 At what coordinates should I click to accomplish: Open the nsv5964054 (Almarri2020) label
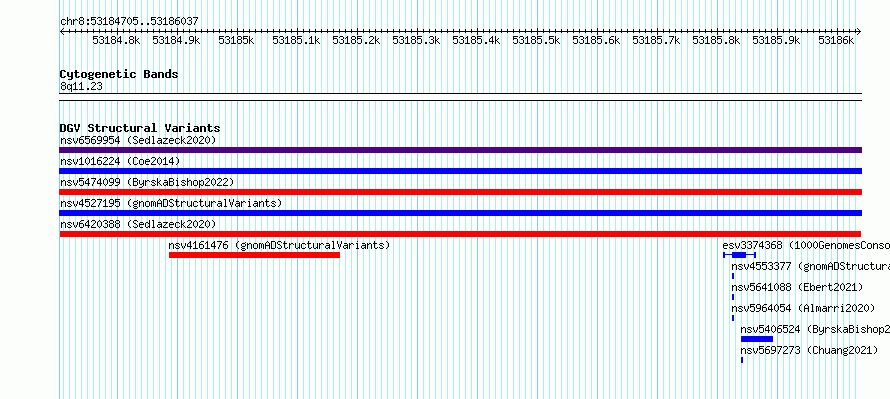click(x=803, y=308)
